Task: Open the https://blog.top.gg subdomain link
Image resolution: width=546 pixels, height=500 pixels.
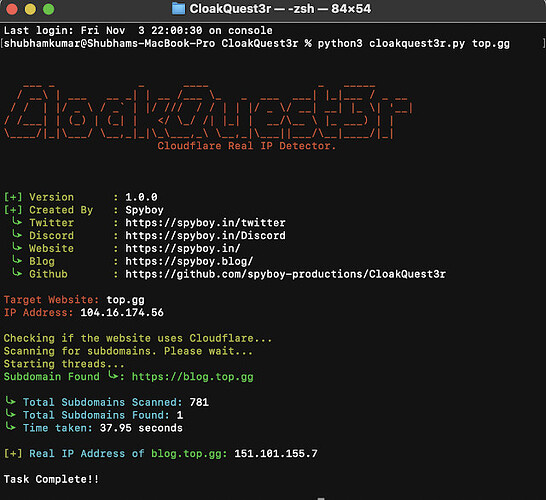Action: point(193,377)
